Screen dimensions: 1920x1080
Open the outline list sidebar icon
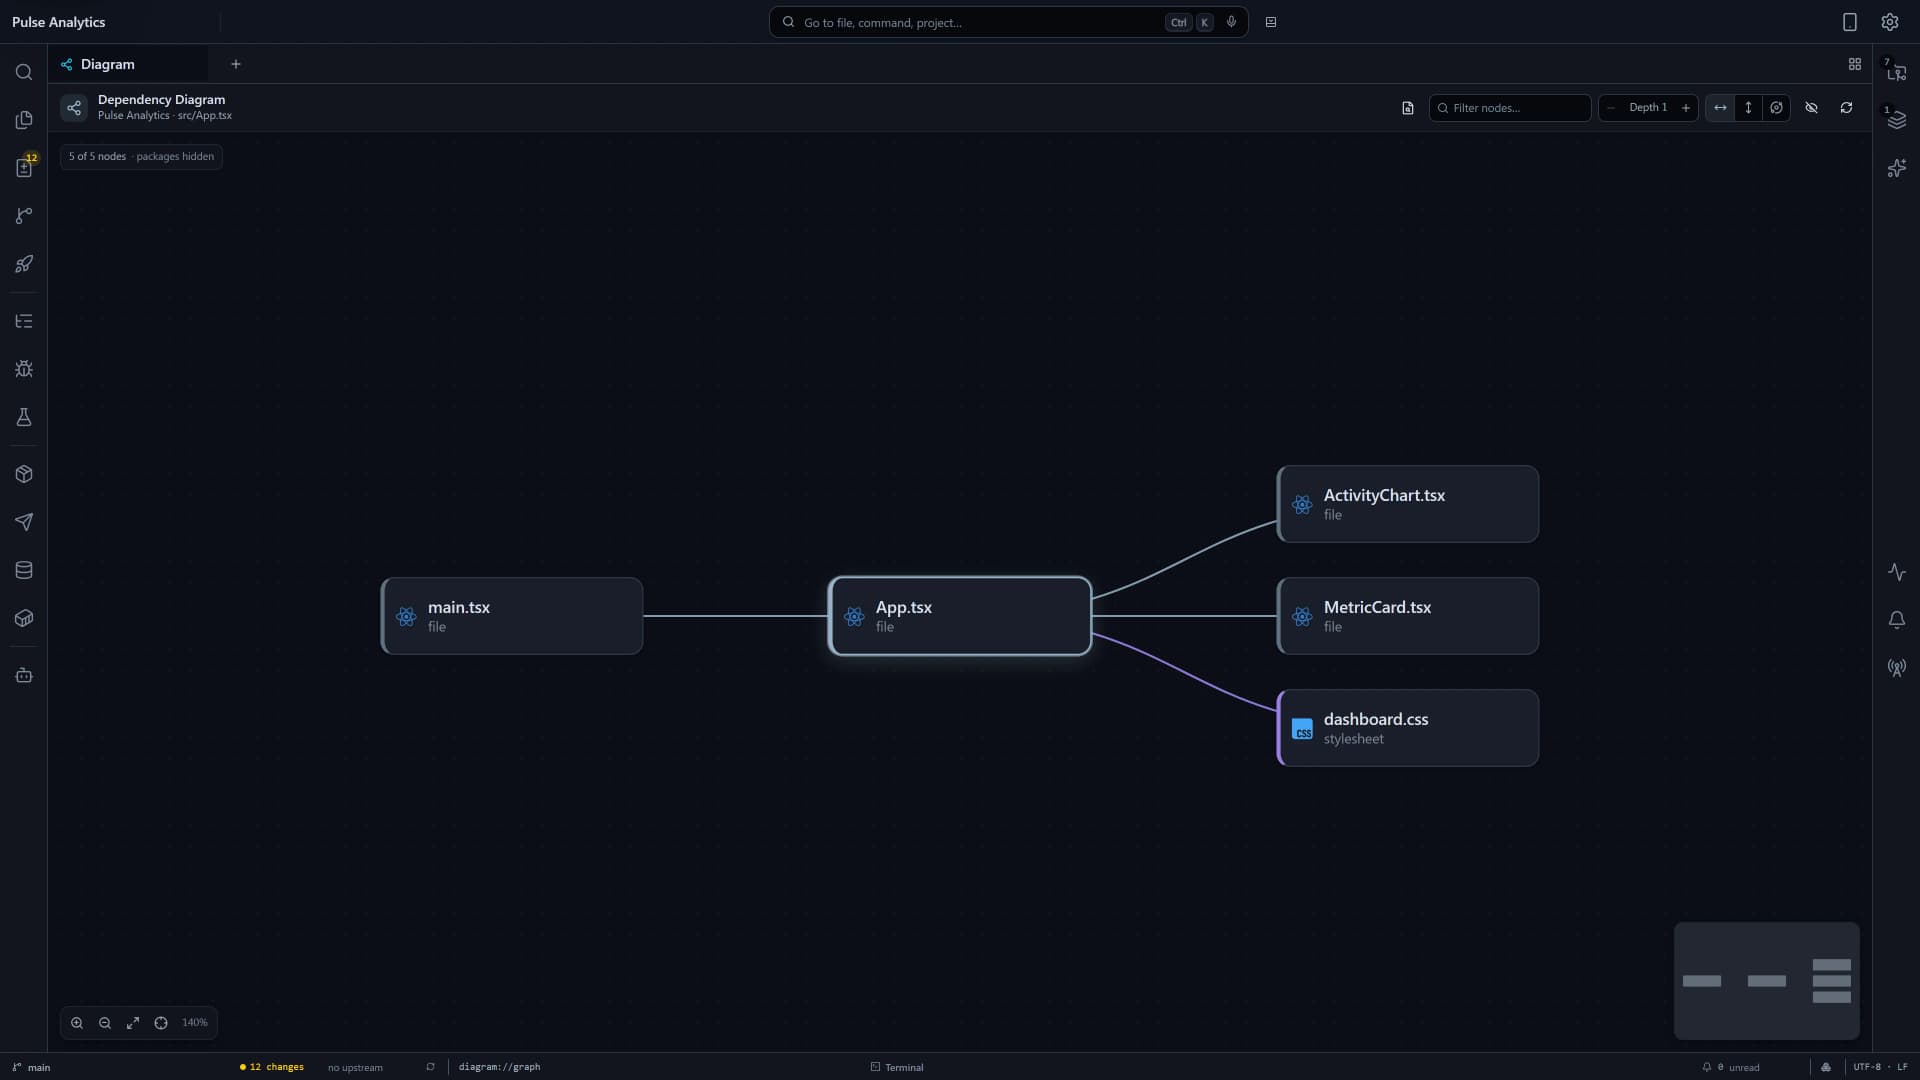click(24, 321)
